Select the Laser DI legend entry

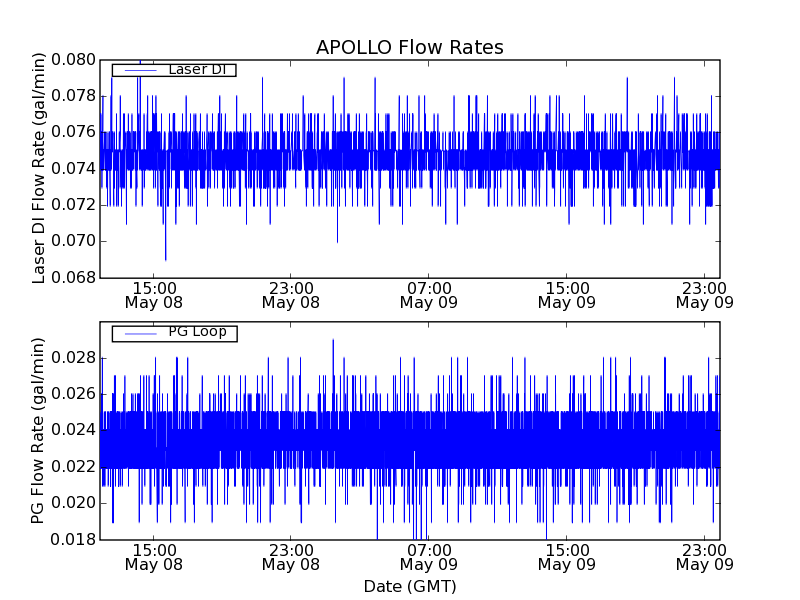tap(197, 69)
